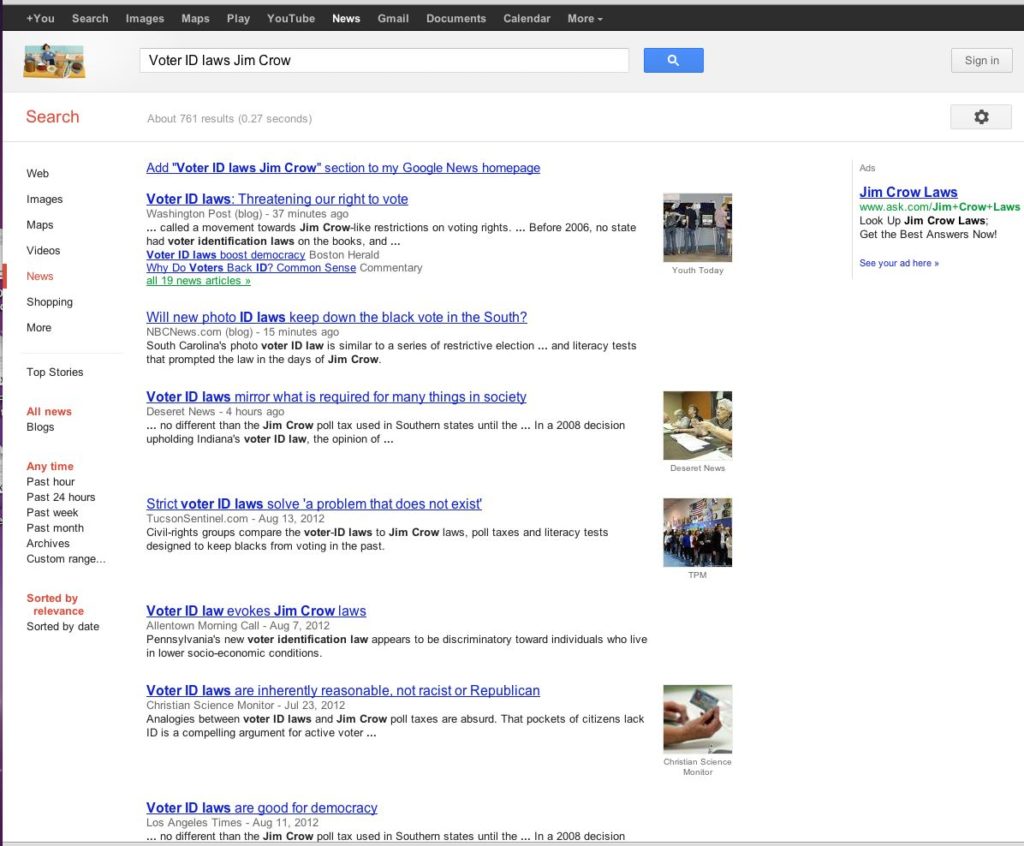
Task: Open the Jim Crow Laws ad
Action: click(908, 192)
